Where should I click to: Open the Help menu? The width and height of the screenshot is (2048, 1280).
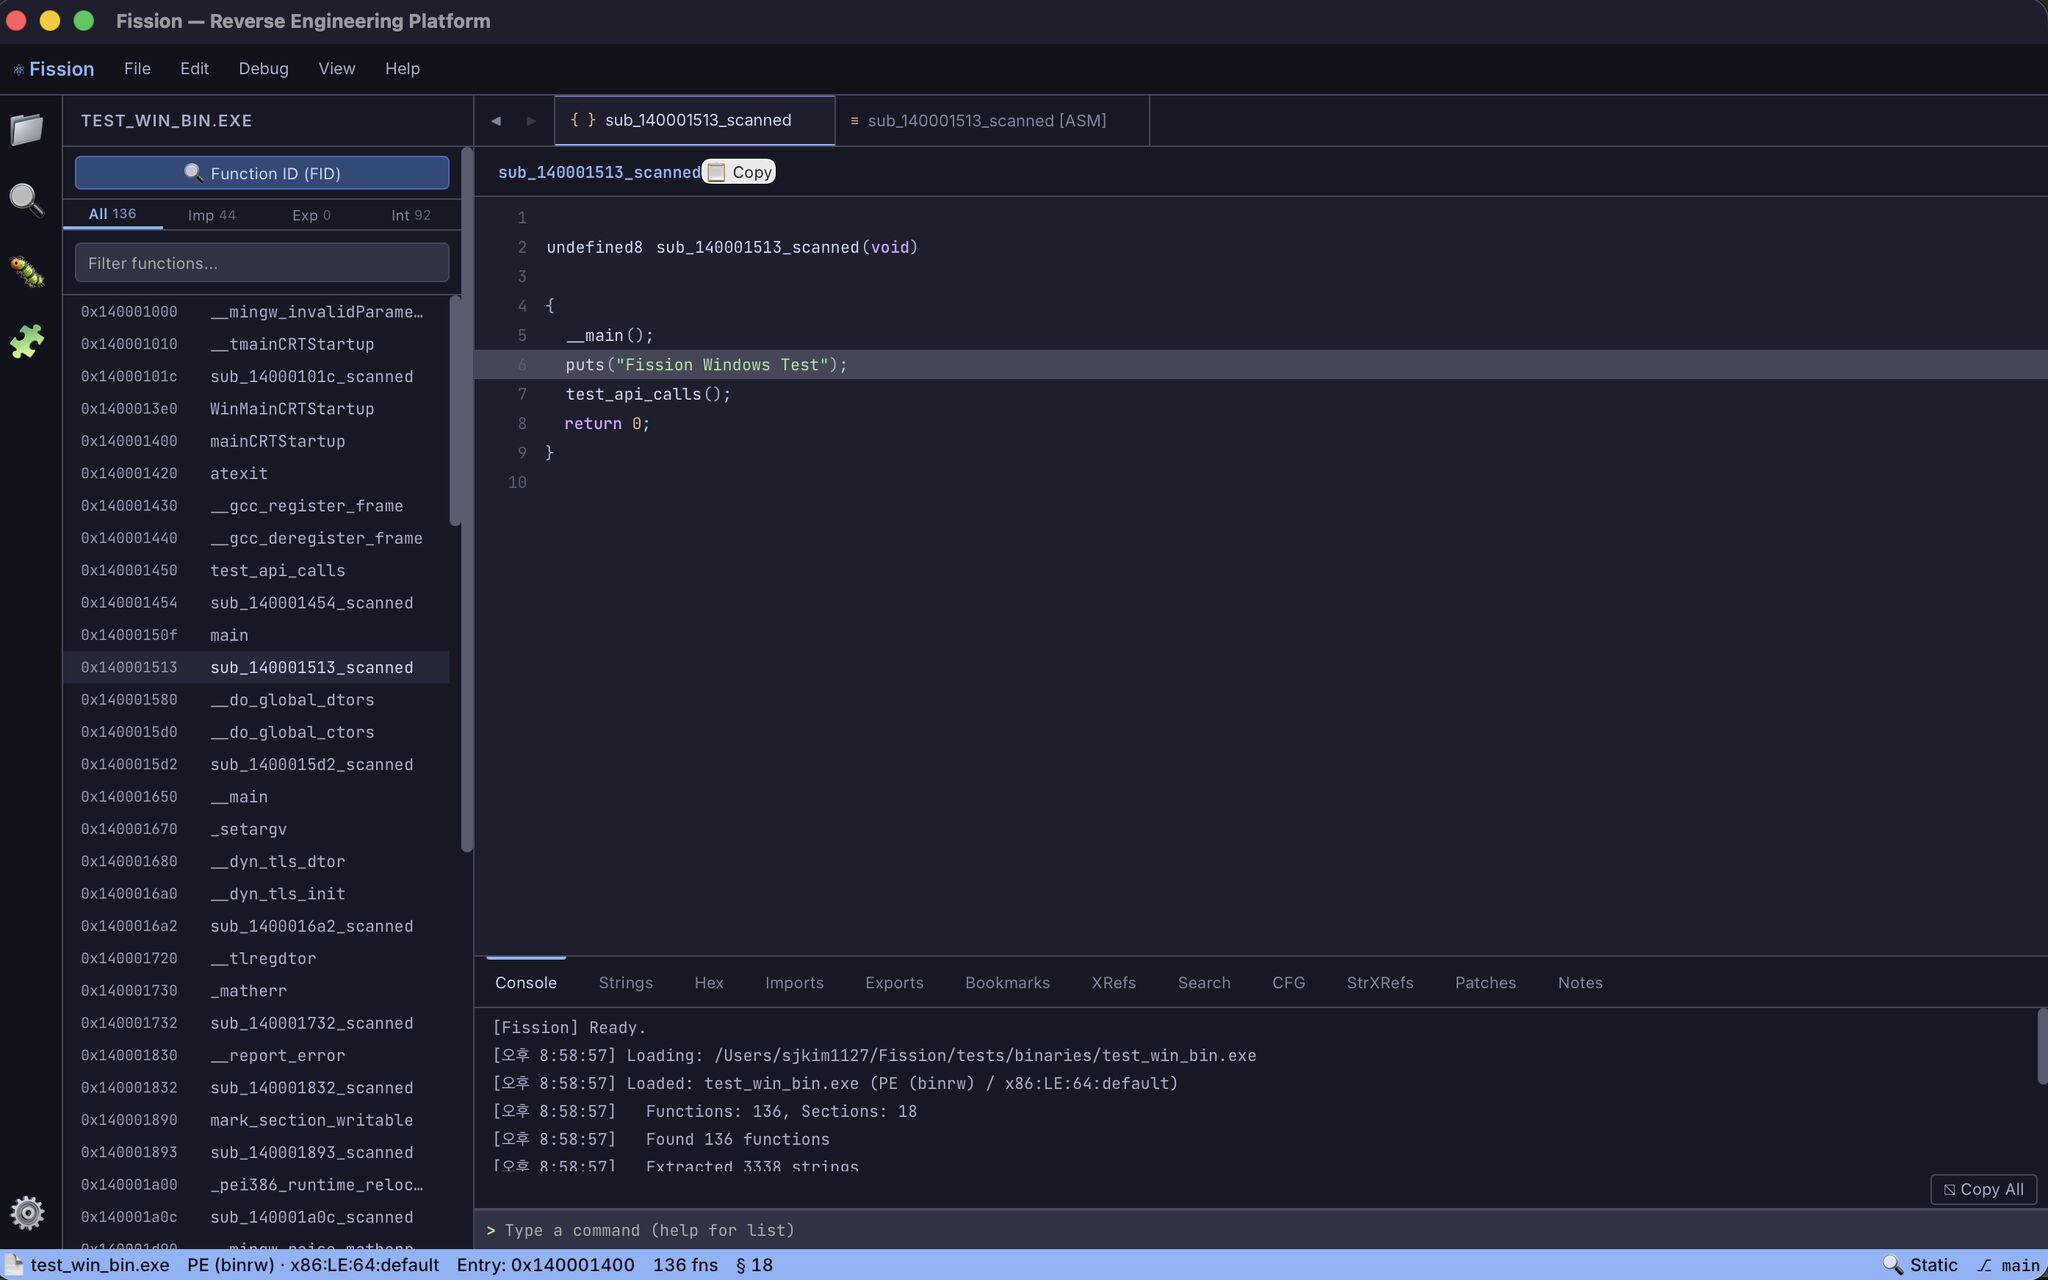point(402,69)
